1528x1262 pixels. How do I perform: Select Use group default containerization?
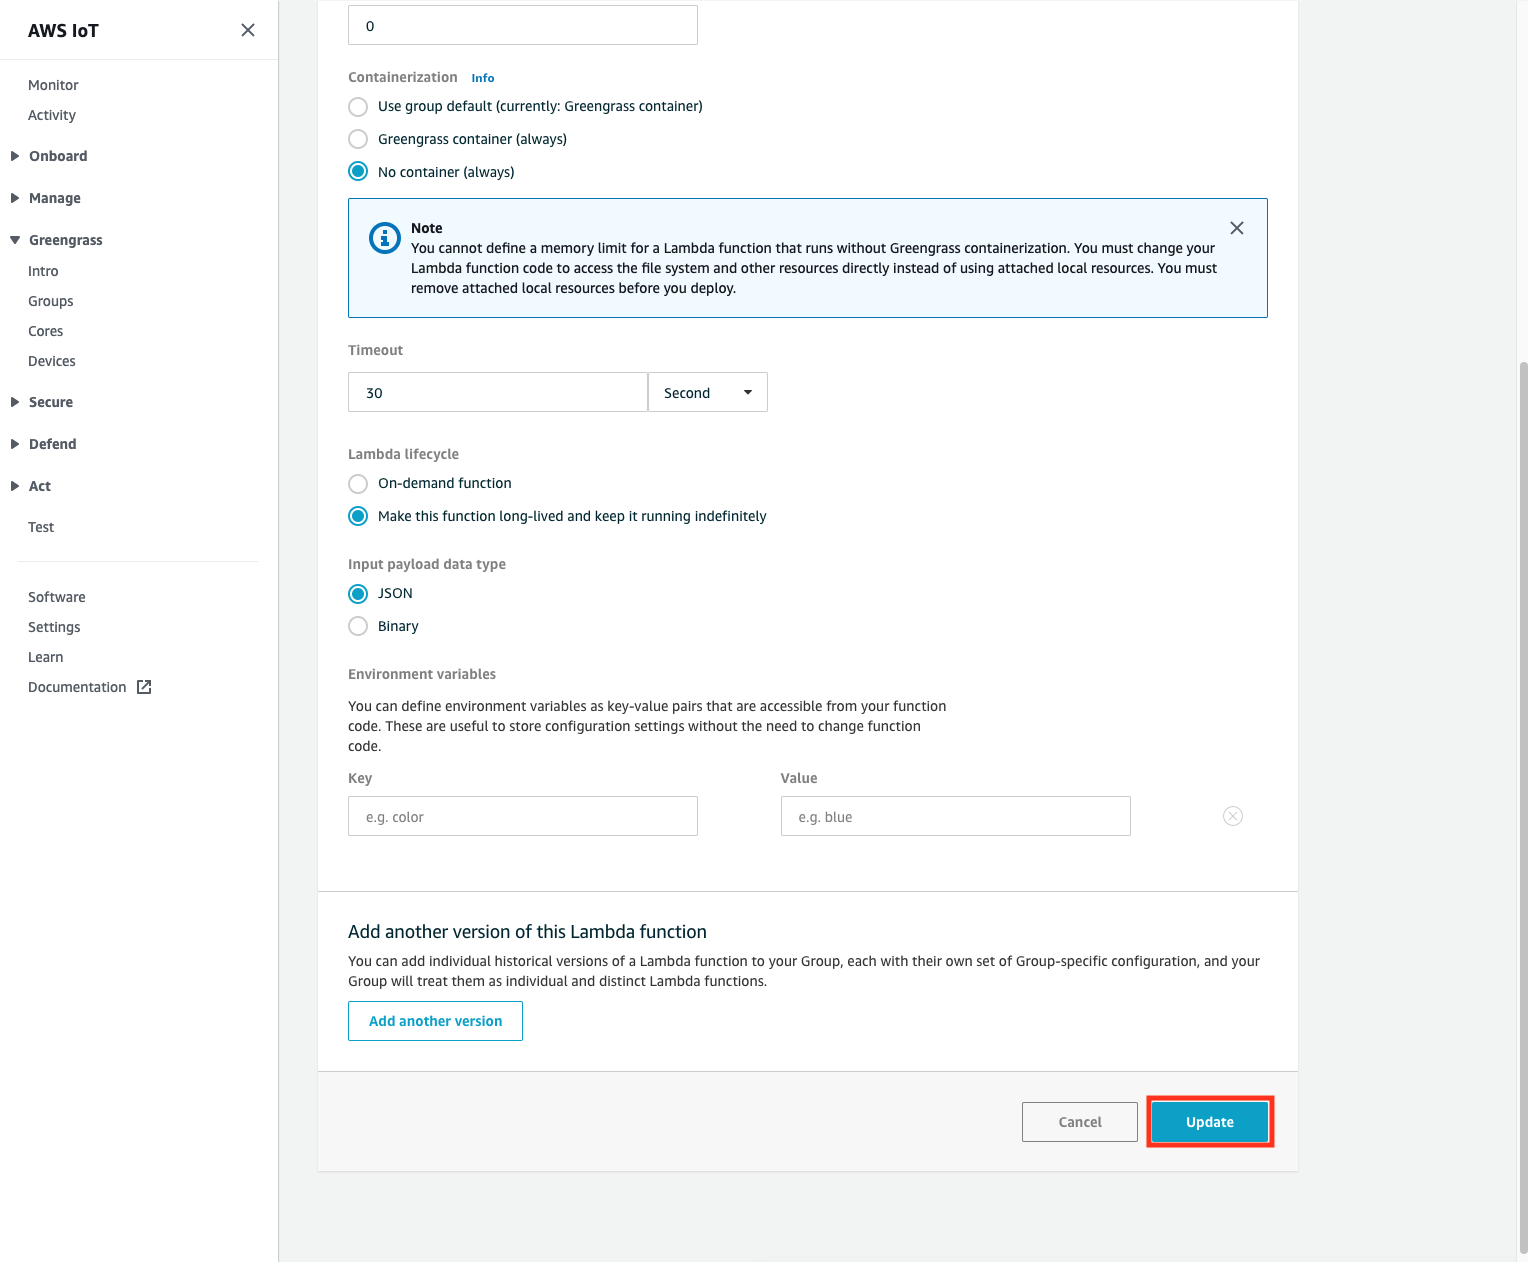[358, 106]
